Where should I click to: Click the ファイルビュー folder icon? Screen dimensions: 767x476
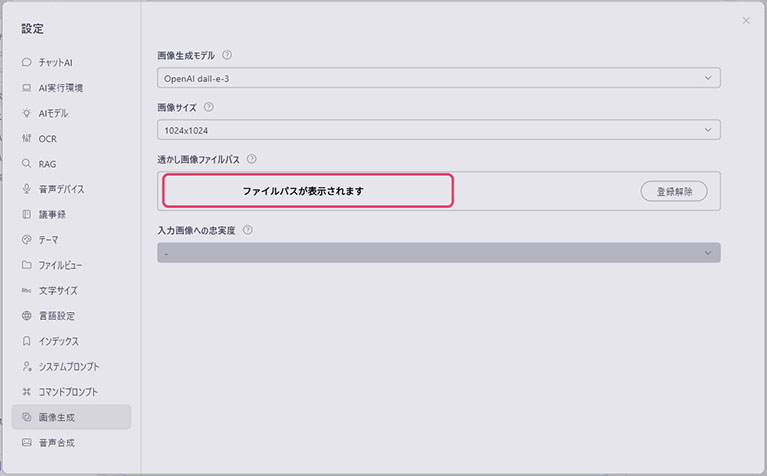point(27,265)
